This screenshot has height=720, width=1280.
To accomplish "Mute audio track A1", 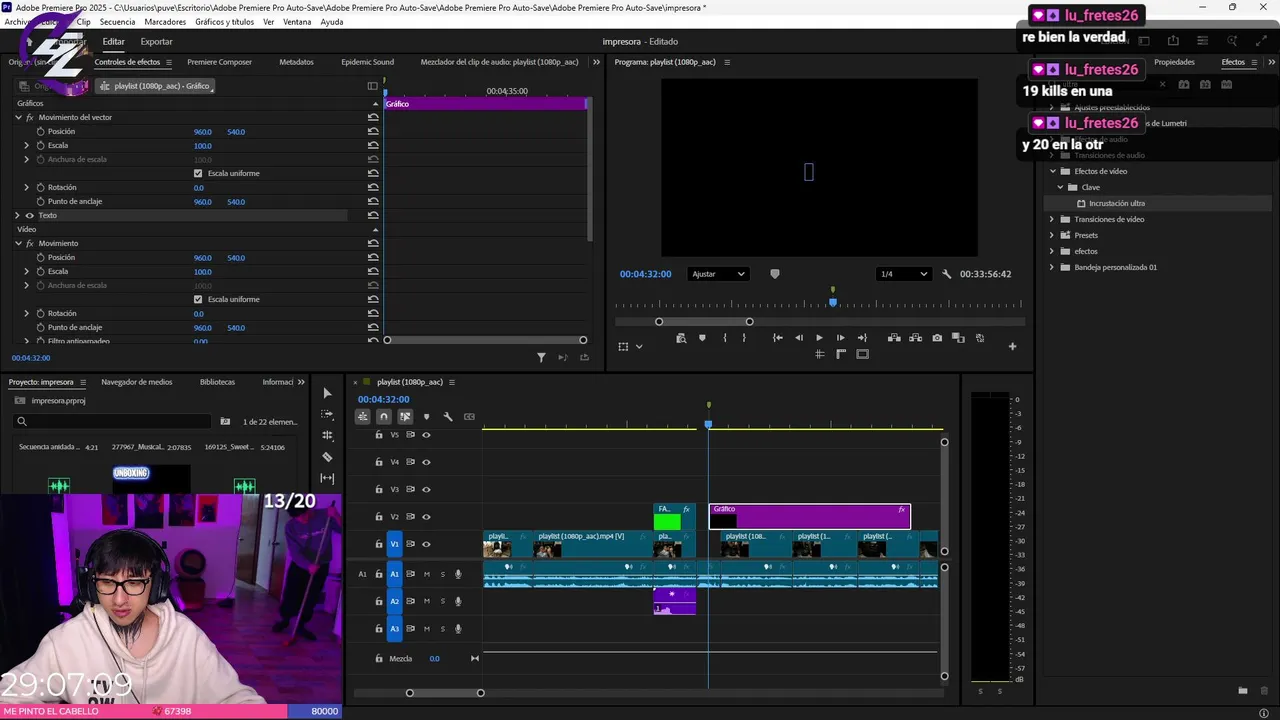I will (x=426, y=574).
